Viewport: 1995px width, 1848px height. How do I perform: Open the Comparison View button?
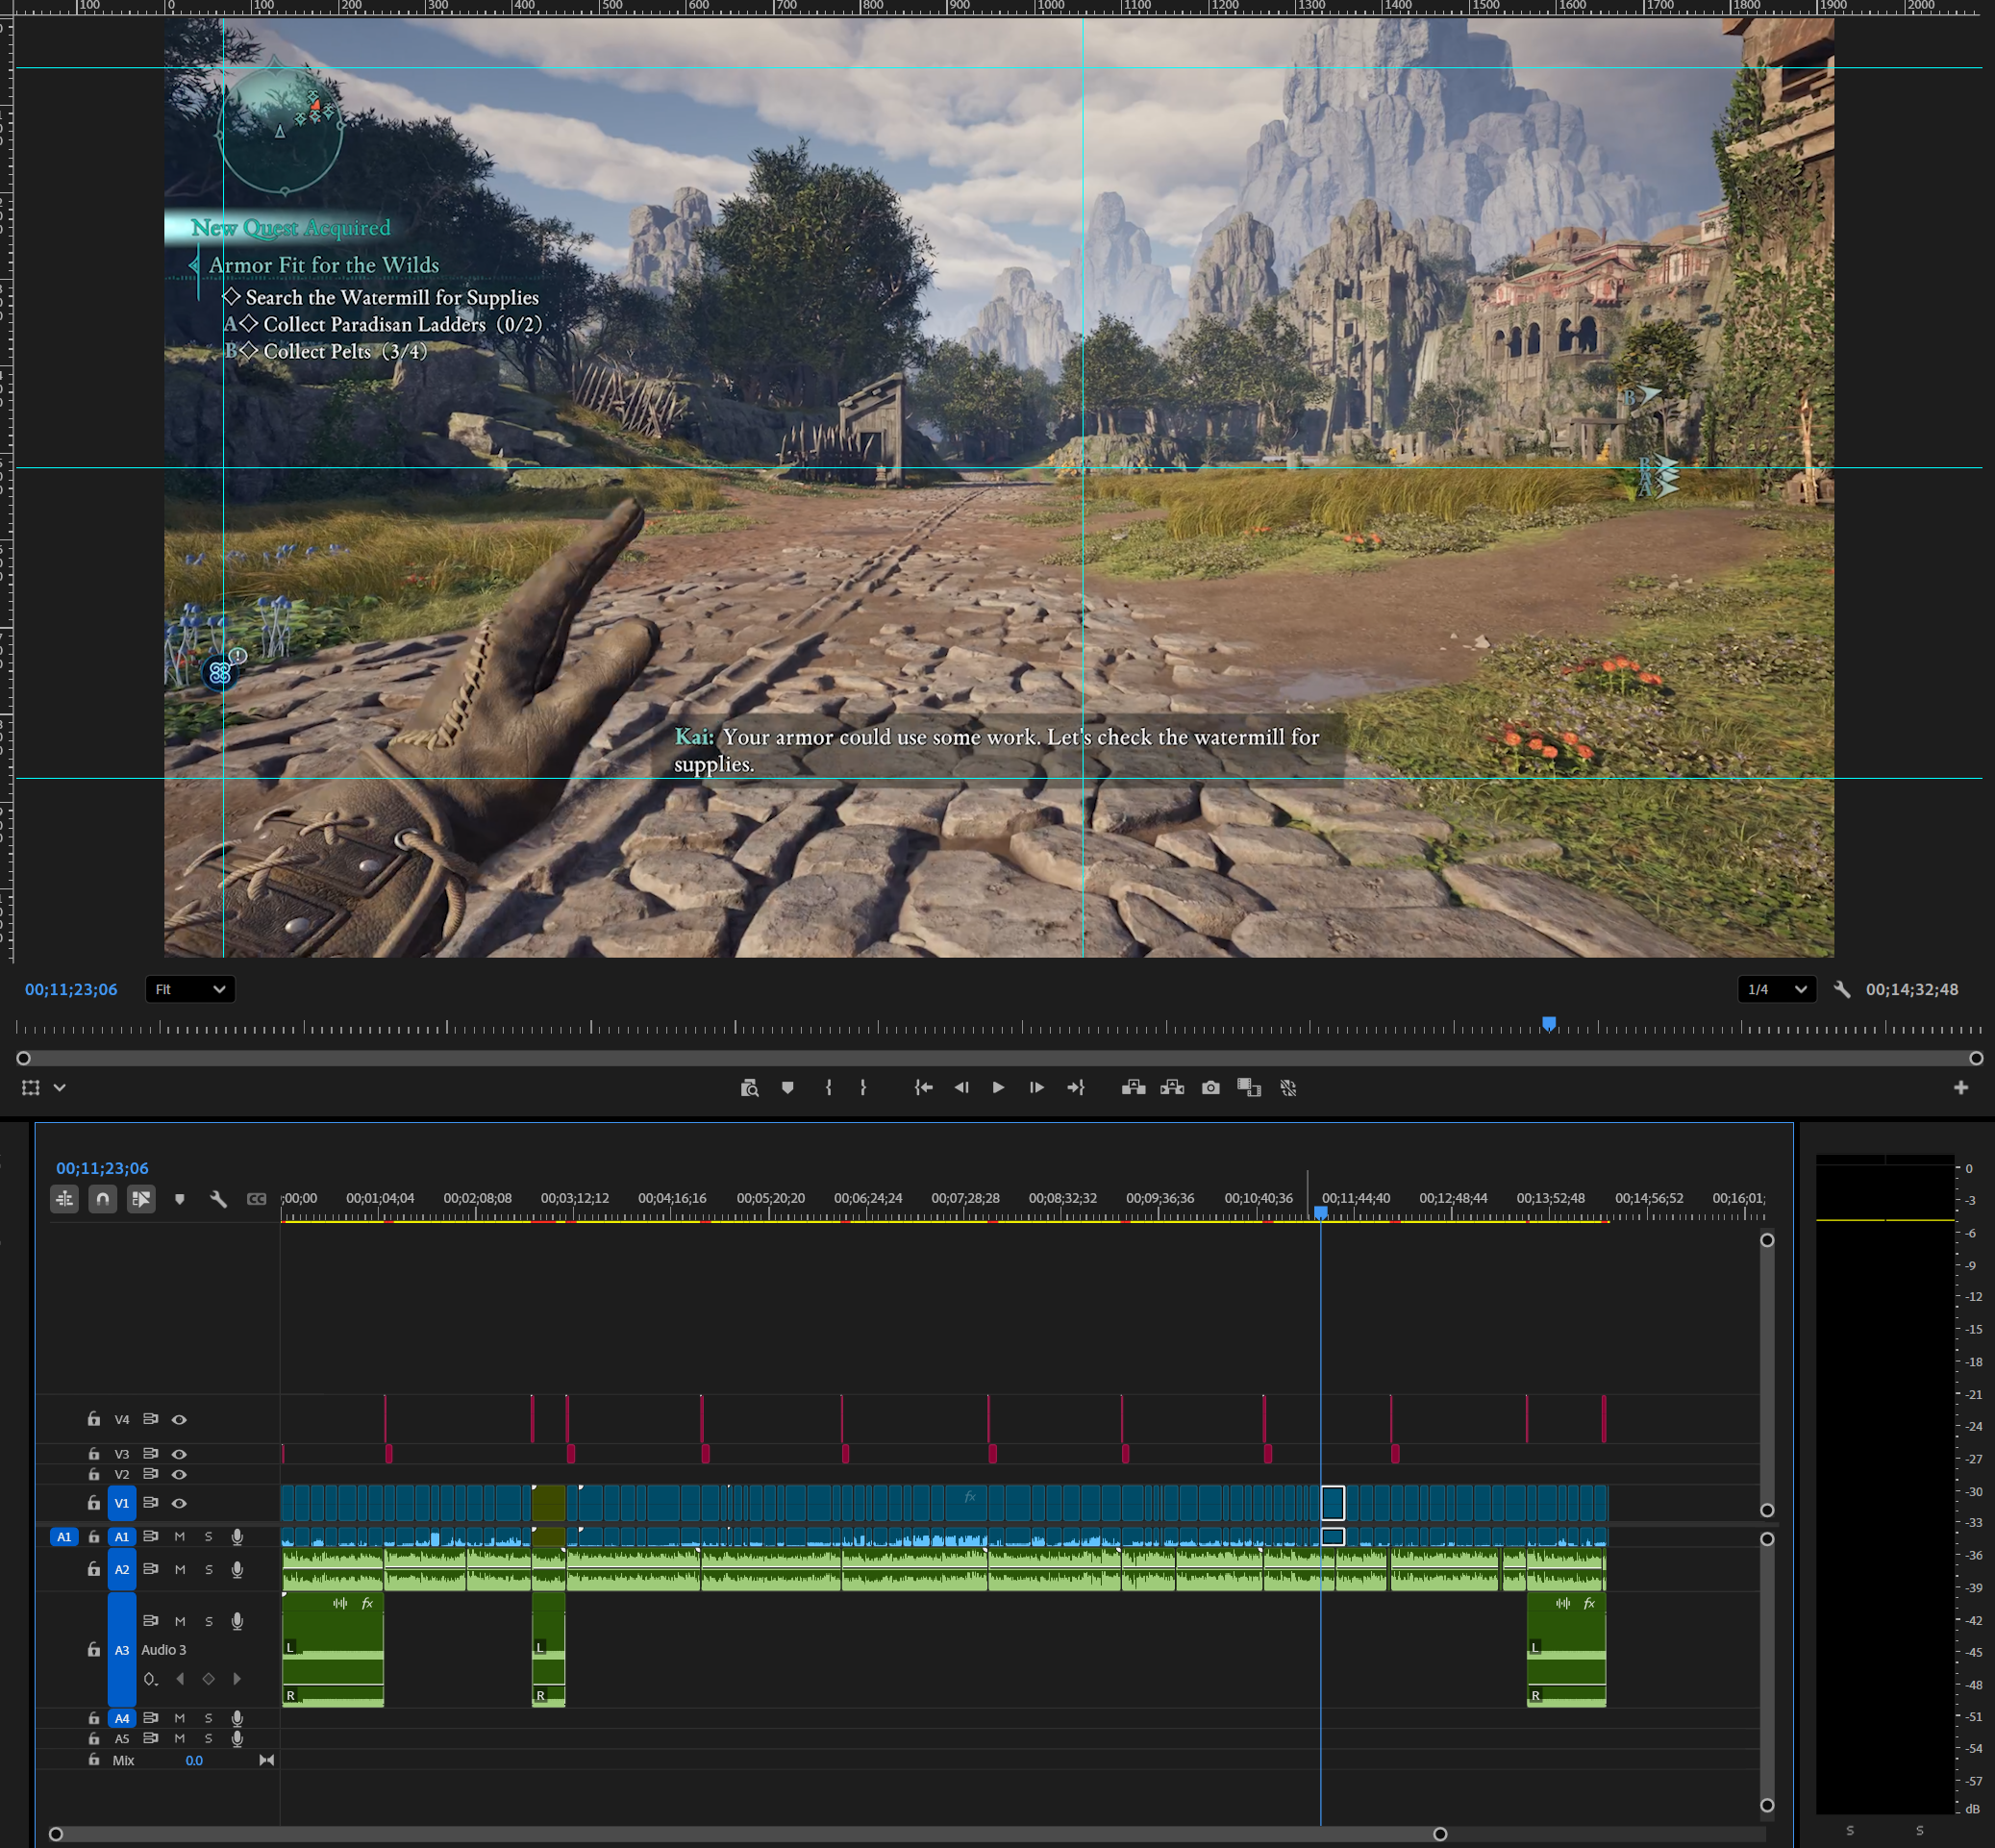tap(1249, 1087)
